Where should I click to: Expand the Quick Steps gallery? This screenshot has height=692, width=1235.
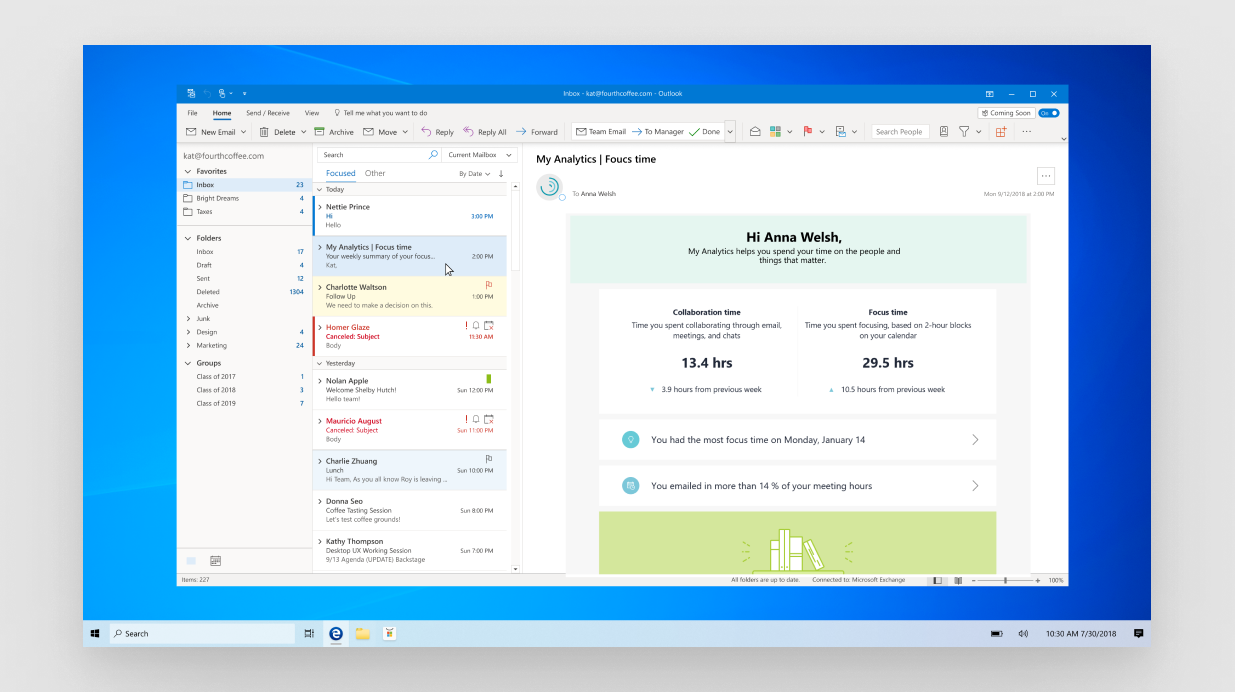point(730,132)
